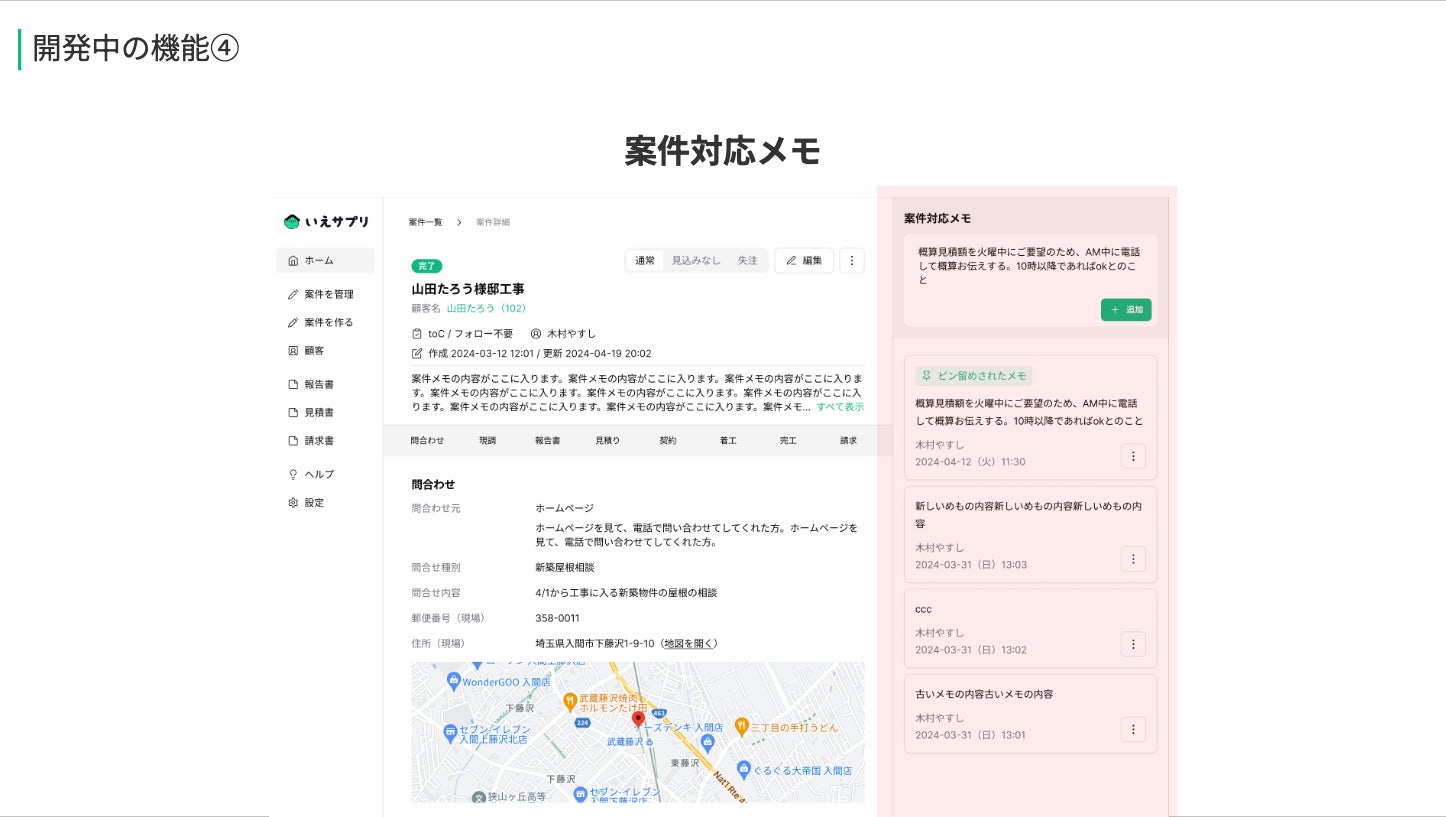The image size is (1446, 817).
Task: Open ホーム in the sidebar
Action: (326, 261)
